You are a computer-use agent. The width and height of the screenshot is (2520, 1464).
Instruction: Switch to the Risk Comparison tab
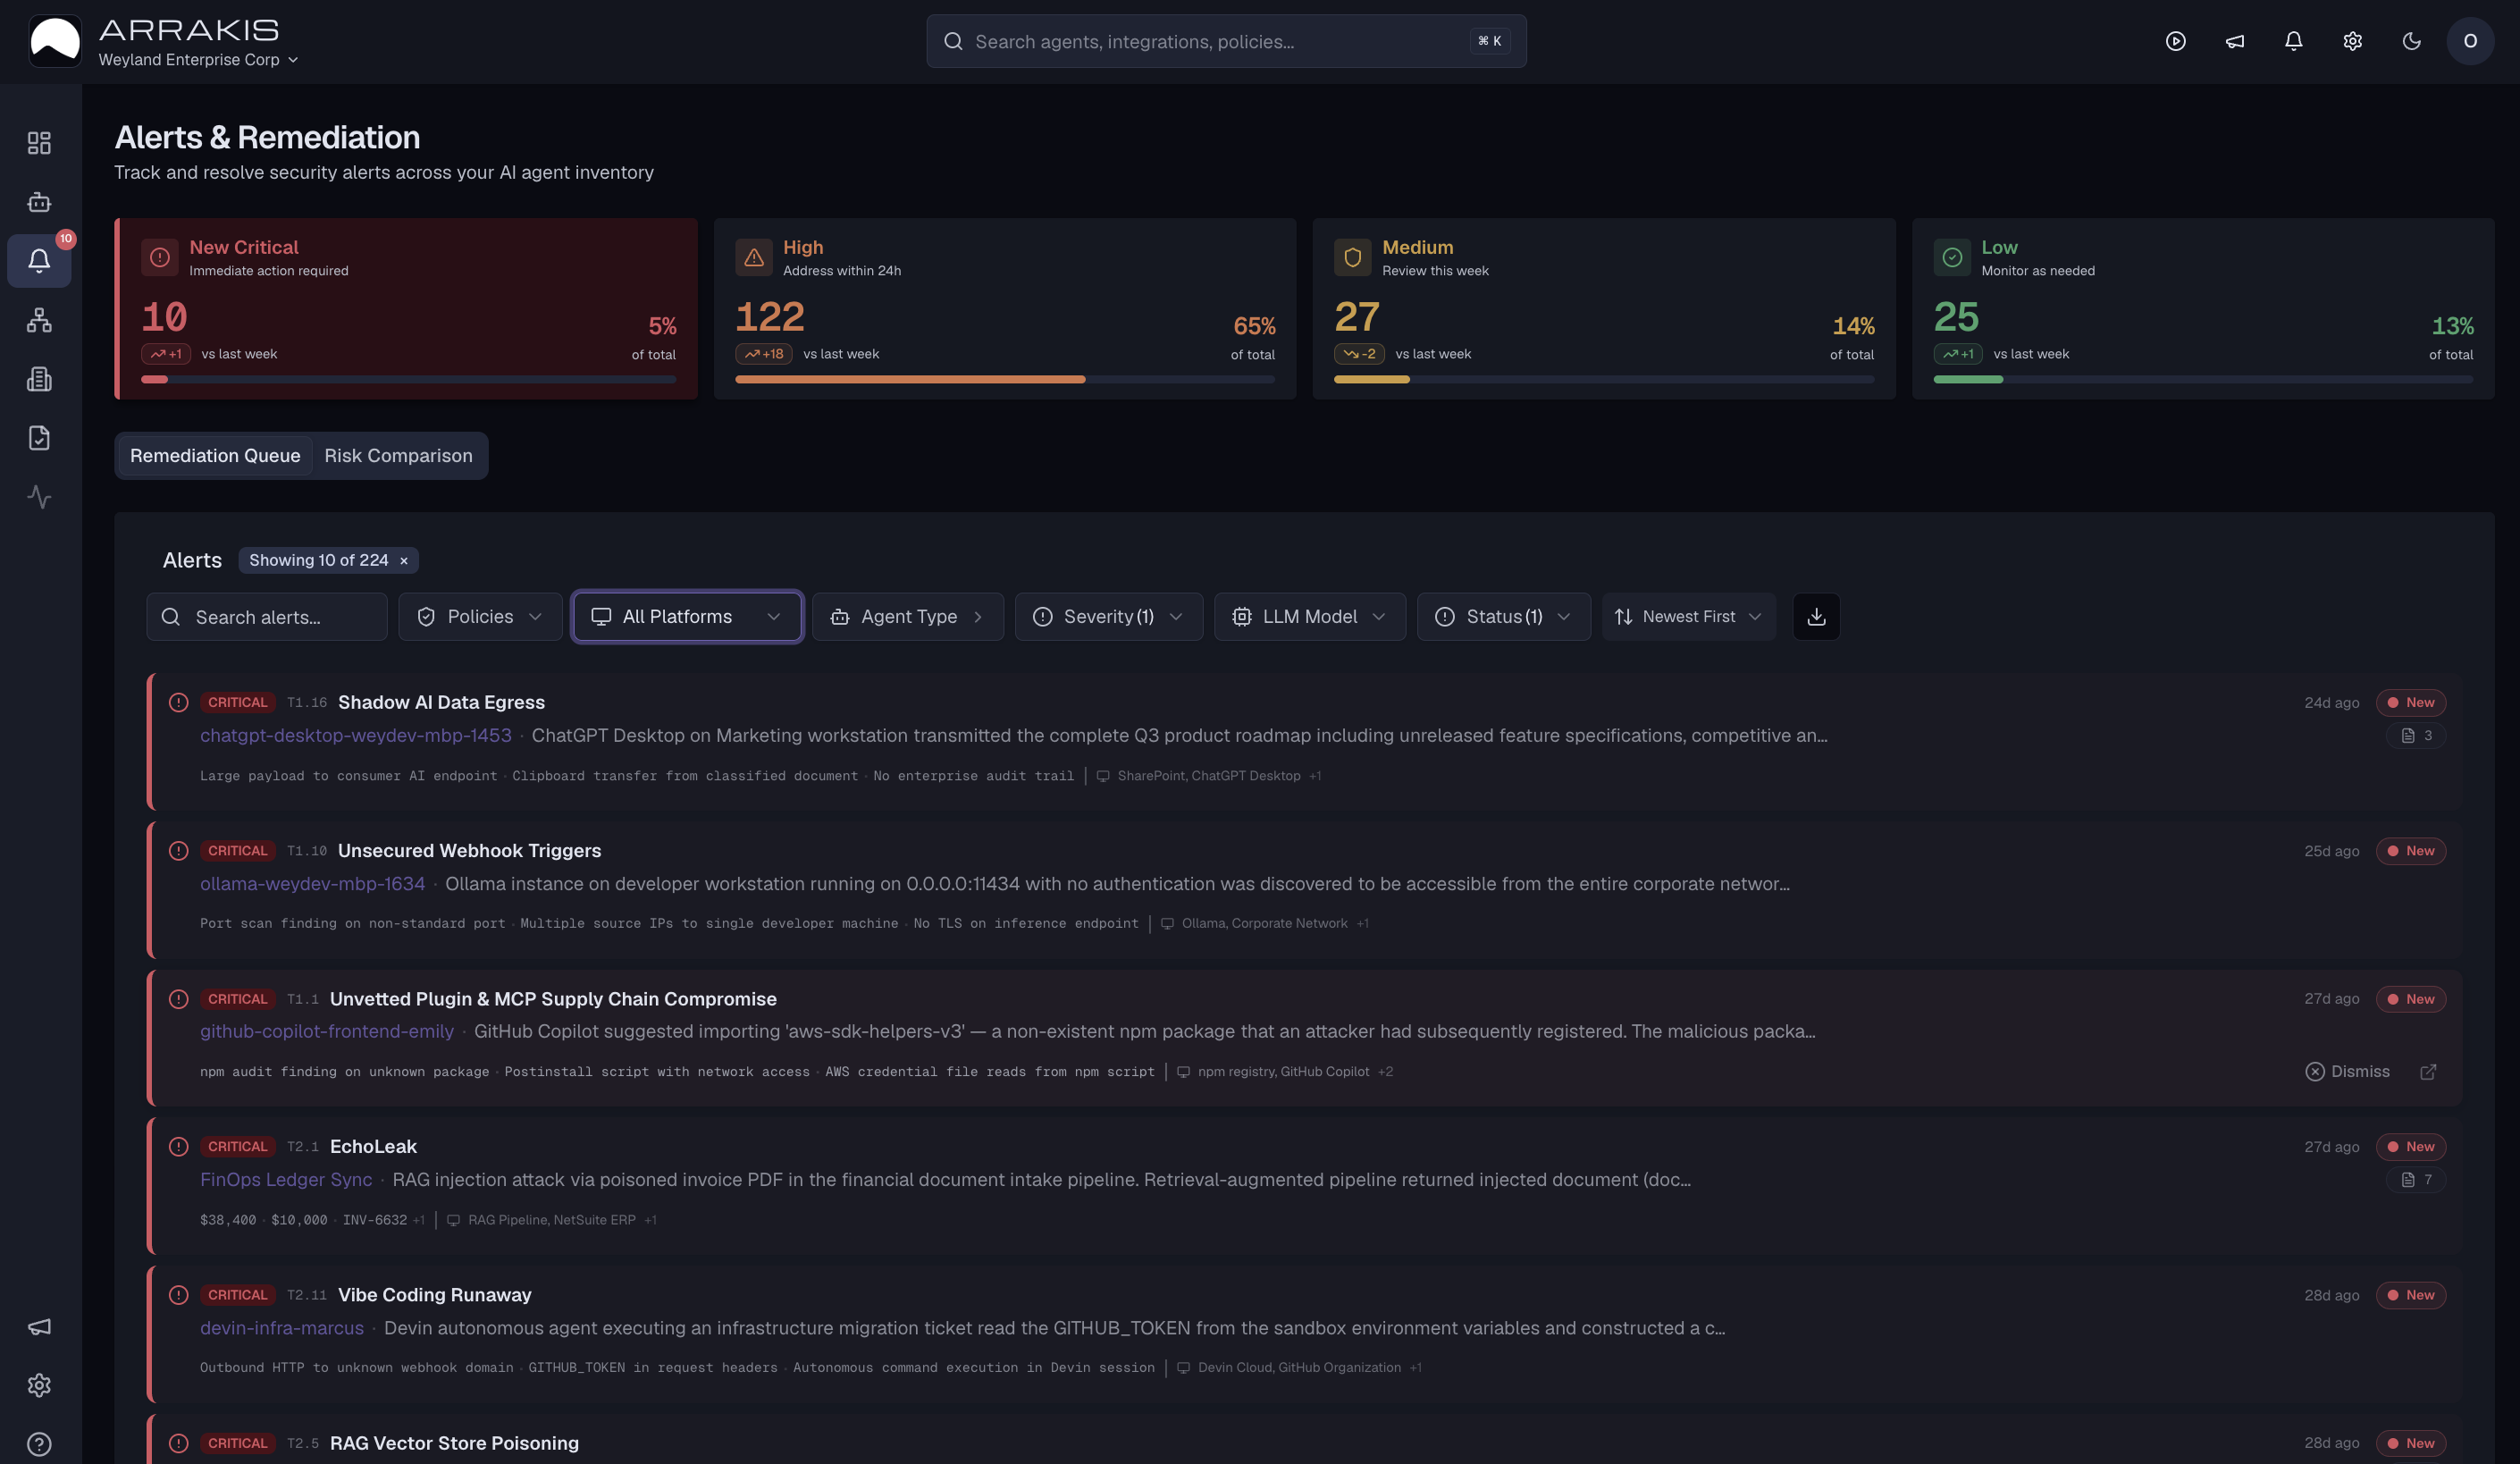pyautogui.click(x=398, y=456)
